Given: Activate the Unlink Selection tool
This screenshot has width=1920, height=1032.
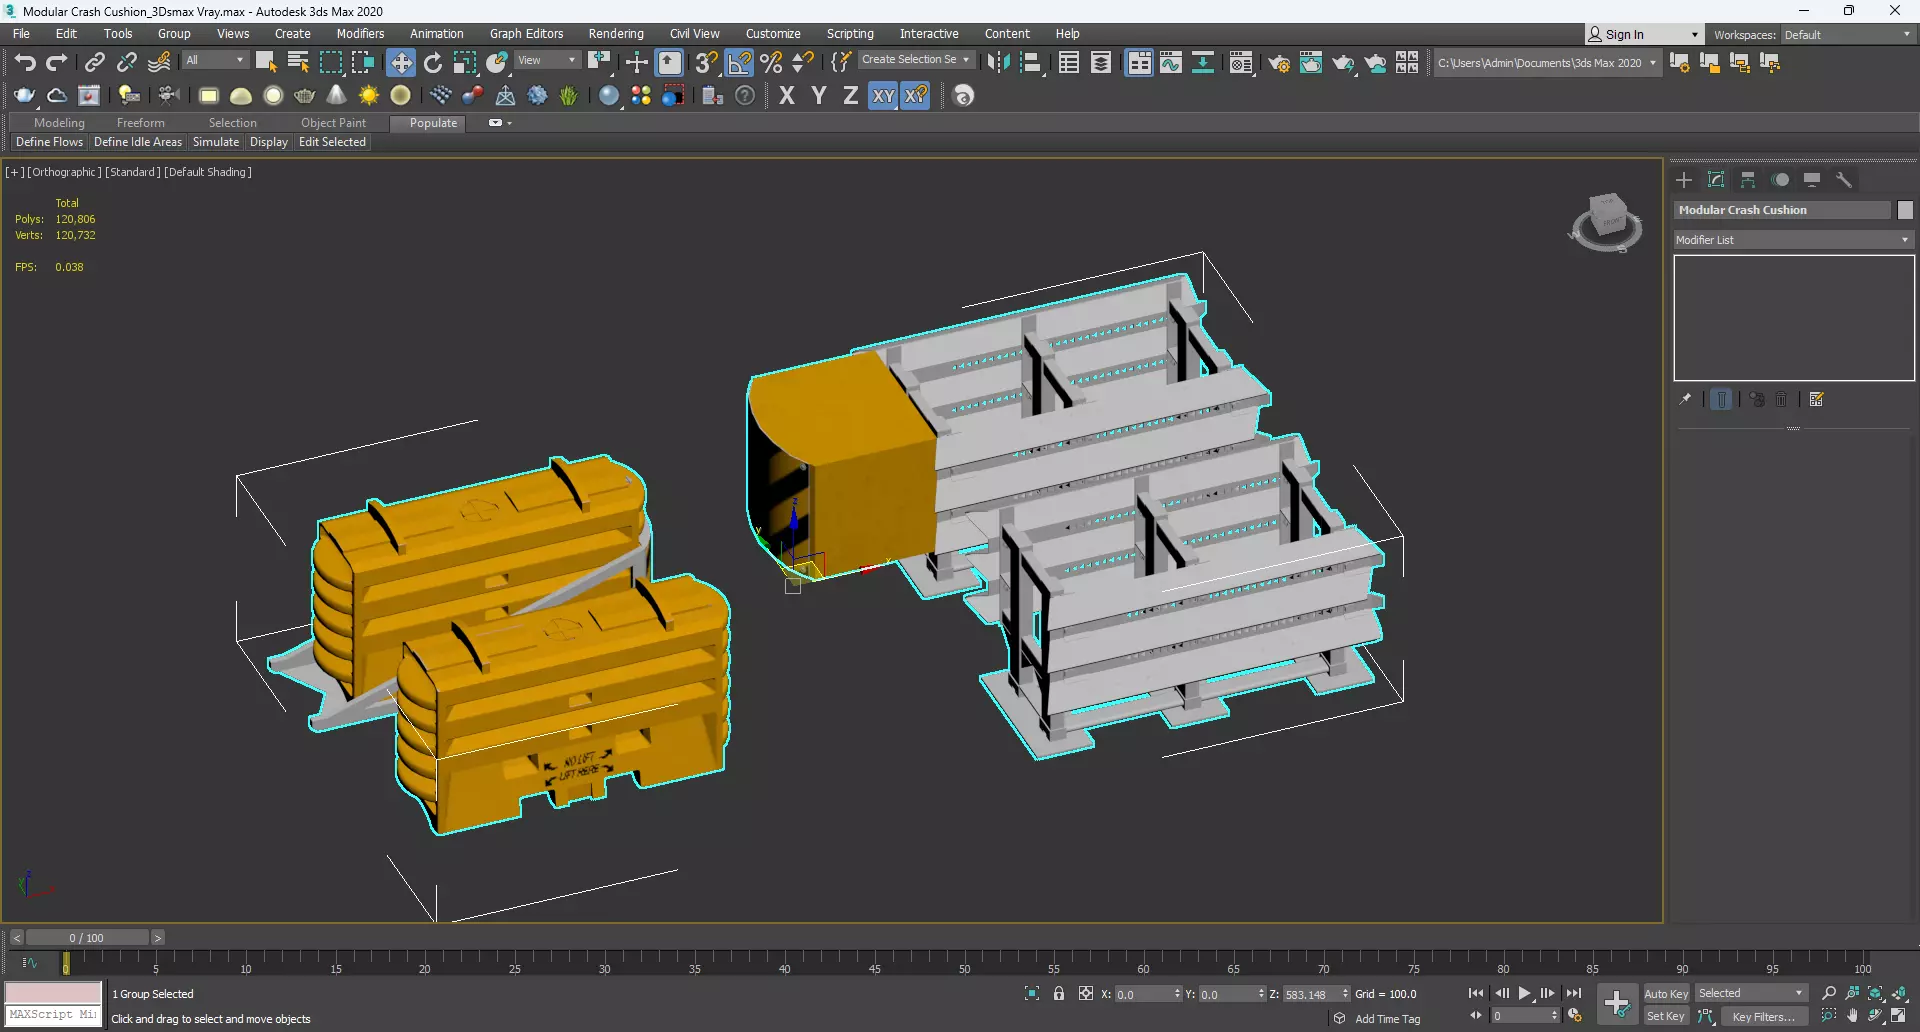Looking at the screenshot, I should point(126,63).
